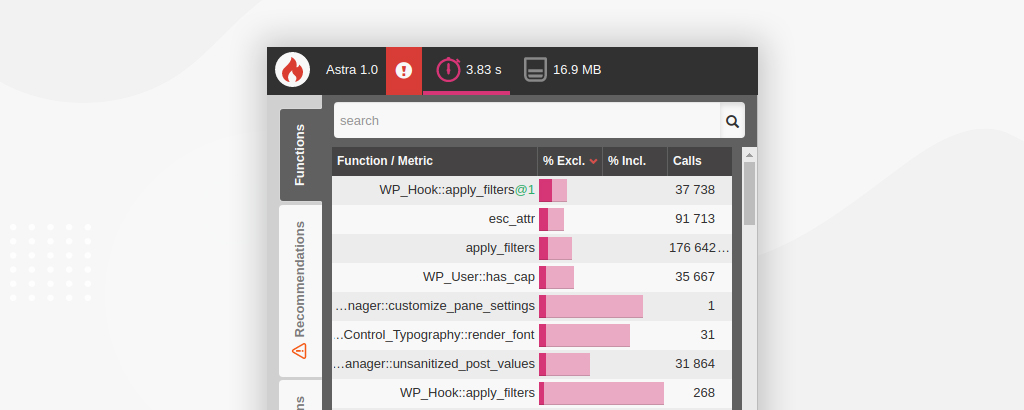Select the unsanitized_post_values function row
The height and width of the screenshot is (410, 1024).
point(532,364)
